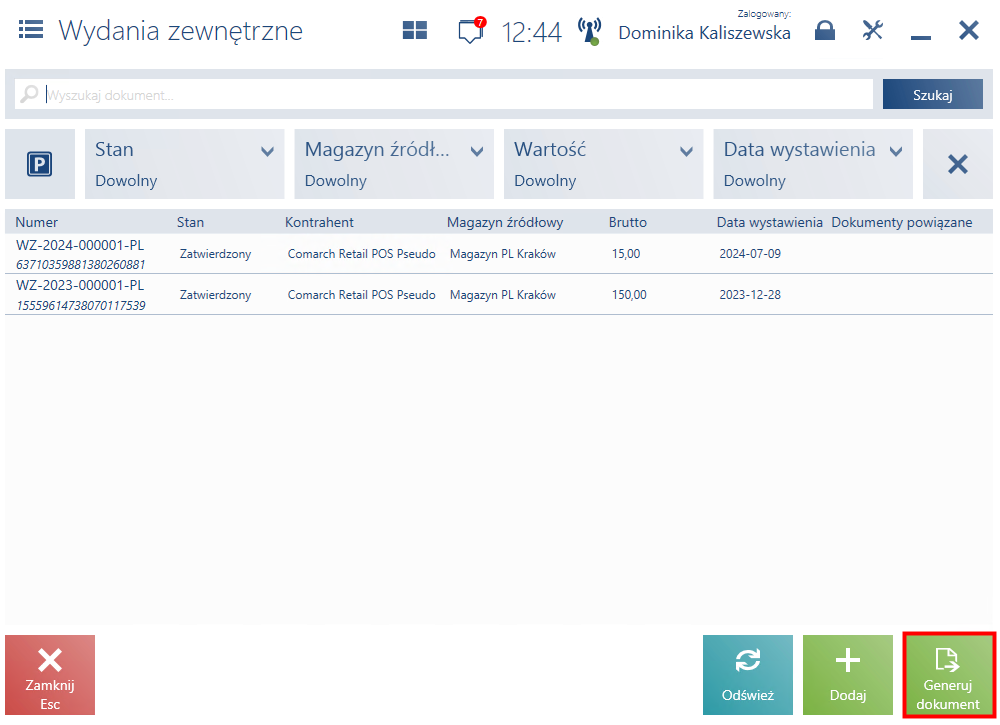Image resolution: width=1000 pixels, height=725 pixels.
Task: Expand the Stan filter dropdown
Action: (x=184, y=165)
